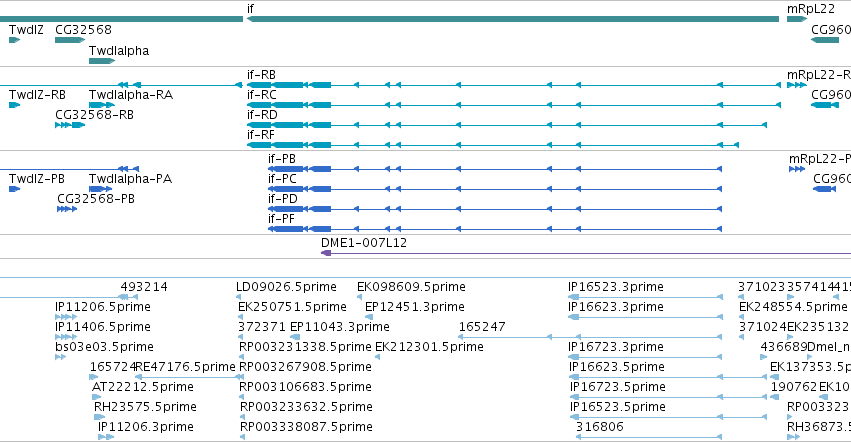The image size is (851, 442).
Task: Click the TwdlZ-PB protein label
Action: point(37,179)
